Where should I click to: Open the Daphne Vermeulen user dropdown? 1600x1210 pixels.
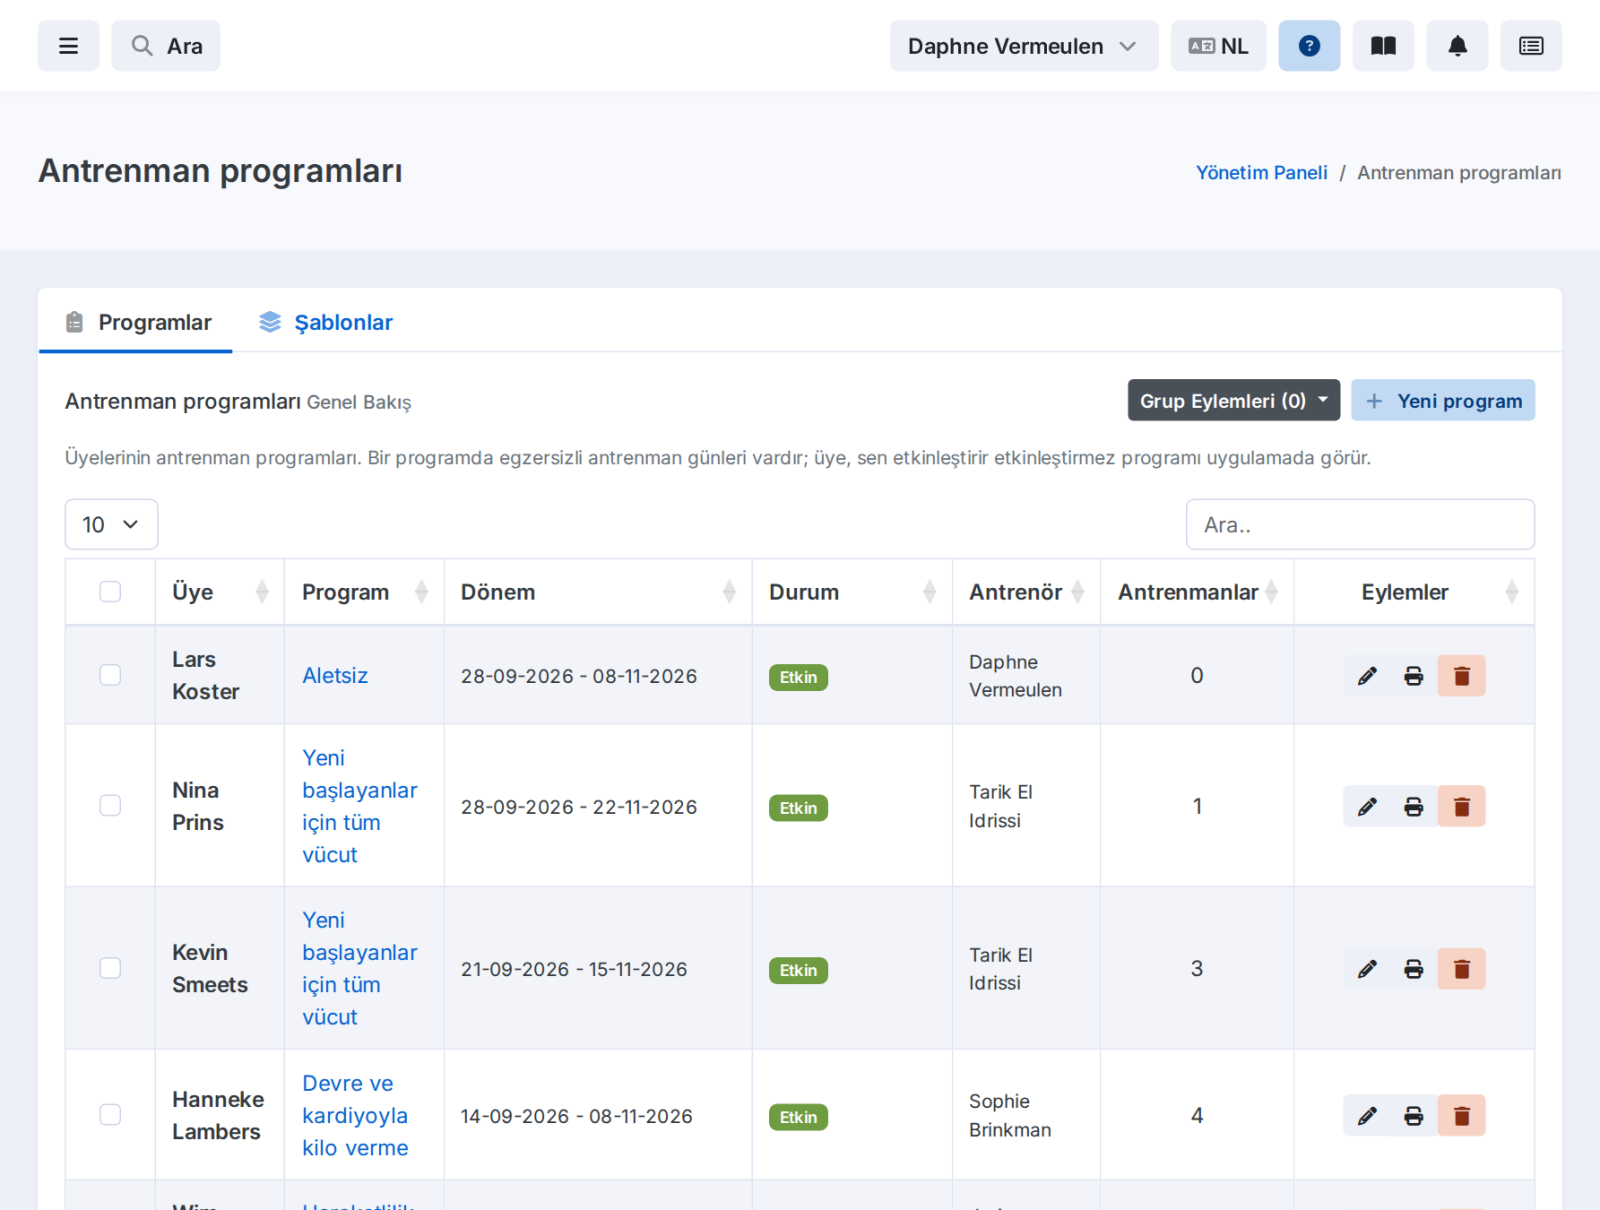1024,46
